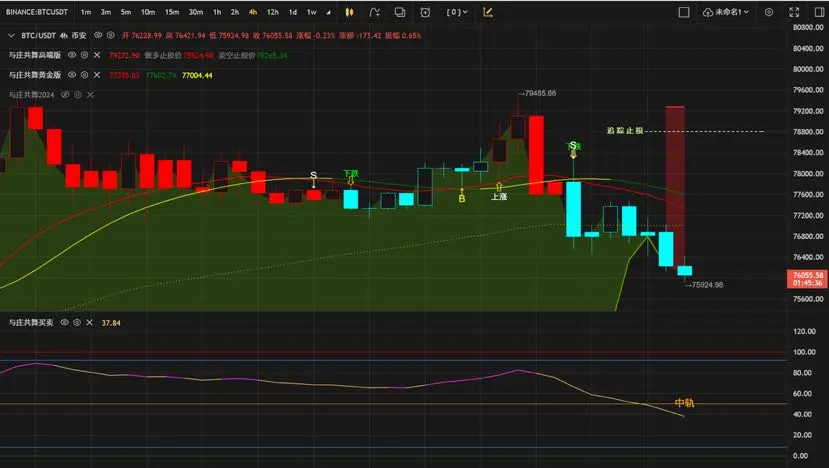
Task: Open settings for 与庄共舞2024 indicator
Action: pos(78,95)
